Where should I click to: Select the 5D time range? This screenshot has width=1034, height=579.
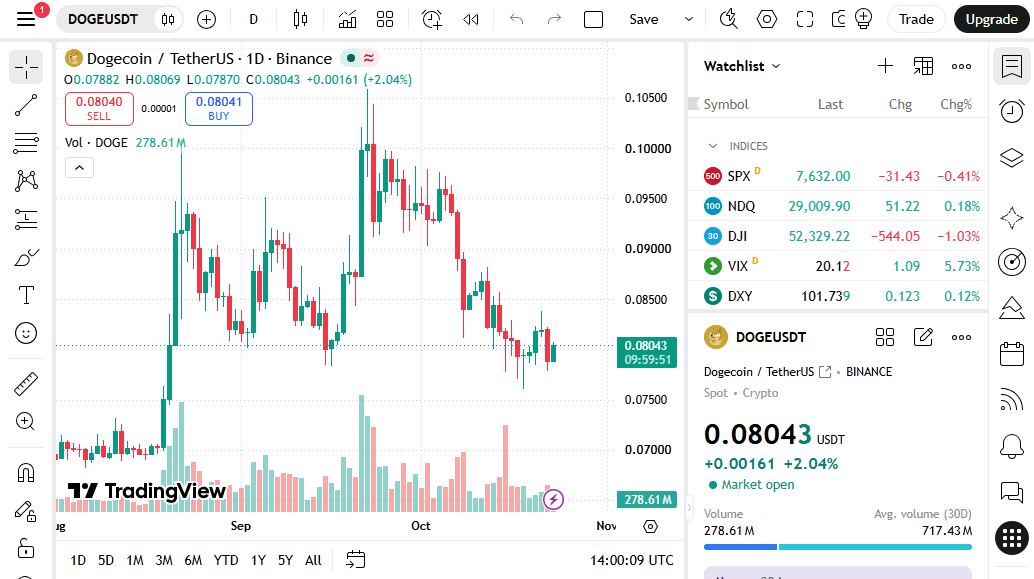[106, 560]
